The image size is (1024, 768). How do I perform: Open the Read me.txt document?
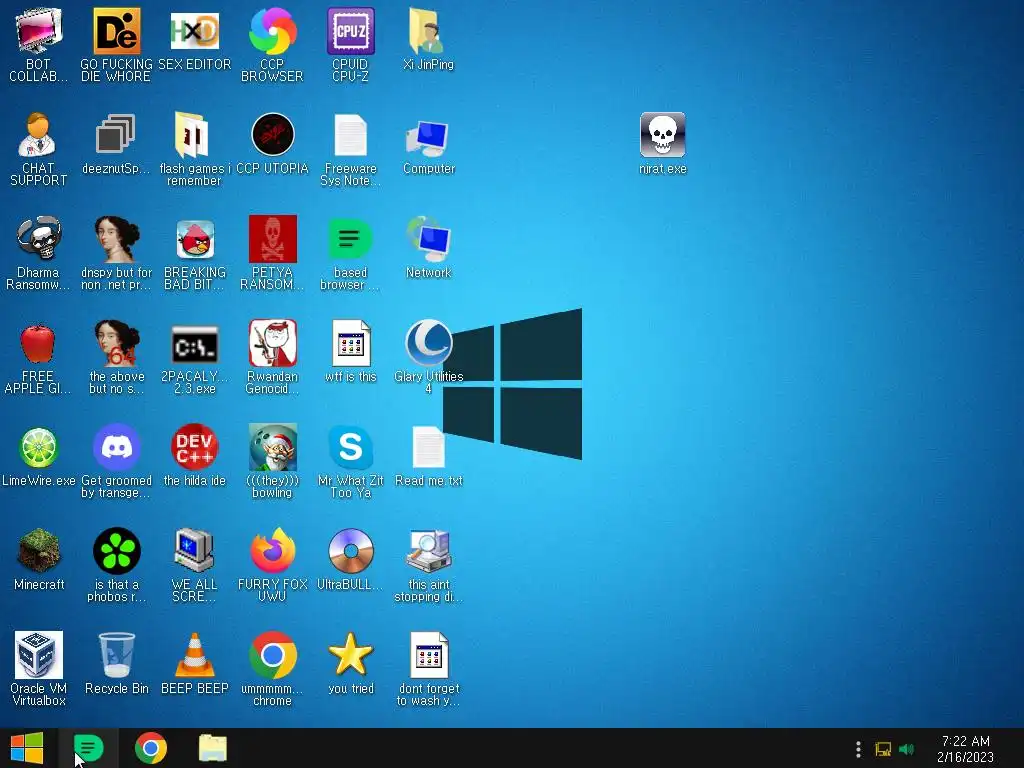click(x=428, y=456)
